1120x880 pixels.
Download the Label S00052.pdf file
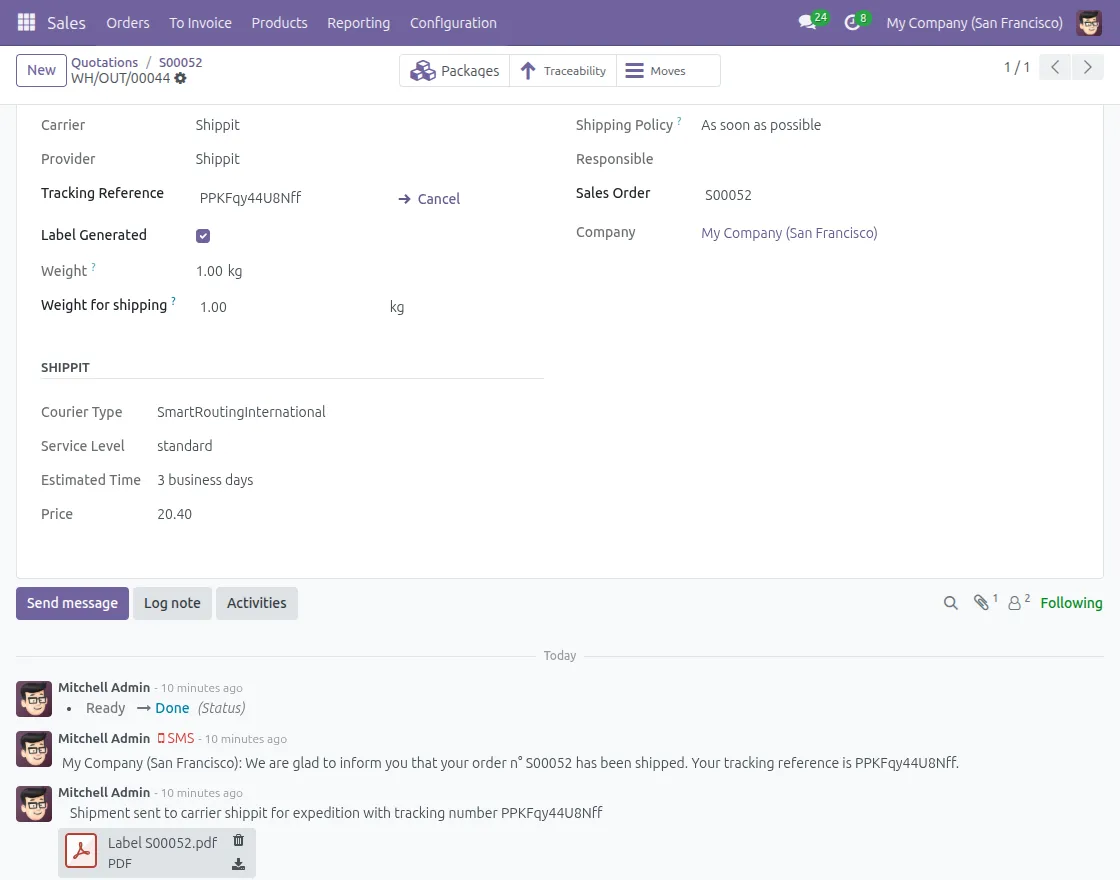pos(239,865)
